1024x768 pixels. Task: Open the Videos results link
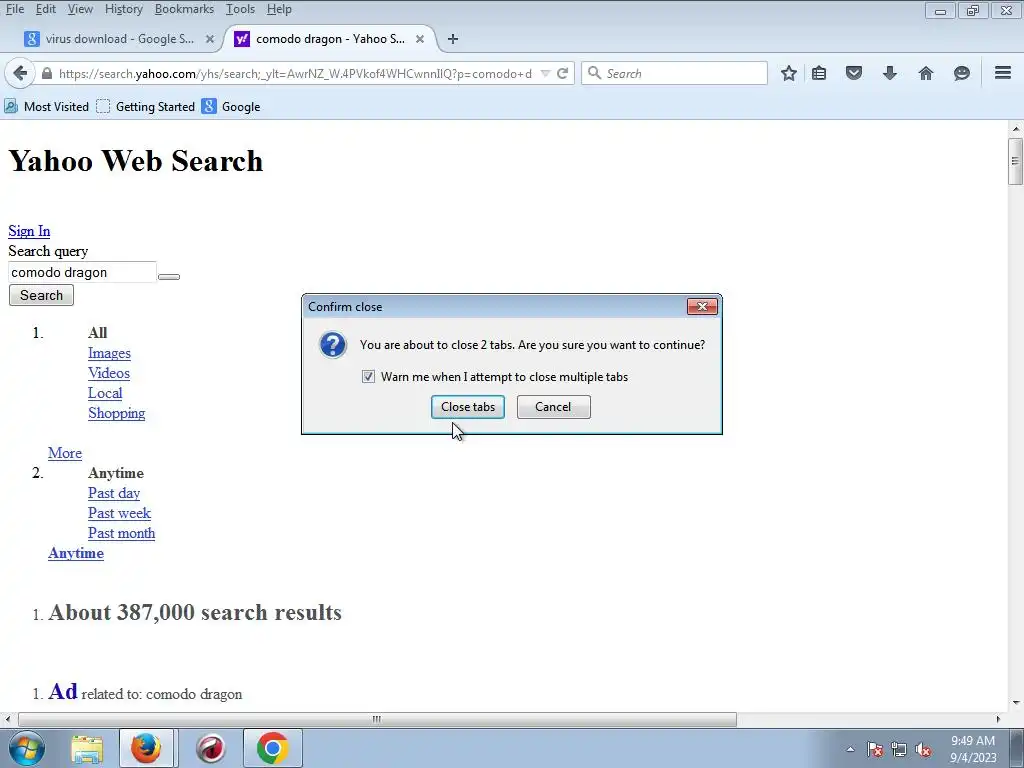pos(109,373)
